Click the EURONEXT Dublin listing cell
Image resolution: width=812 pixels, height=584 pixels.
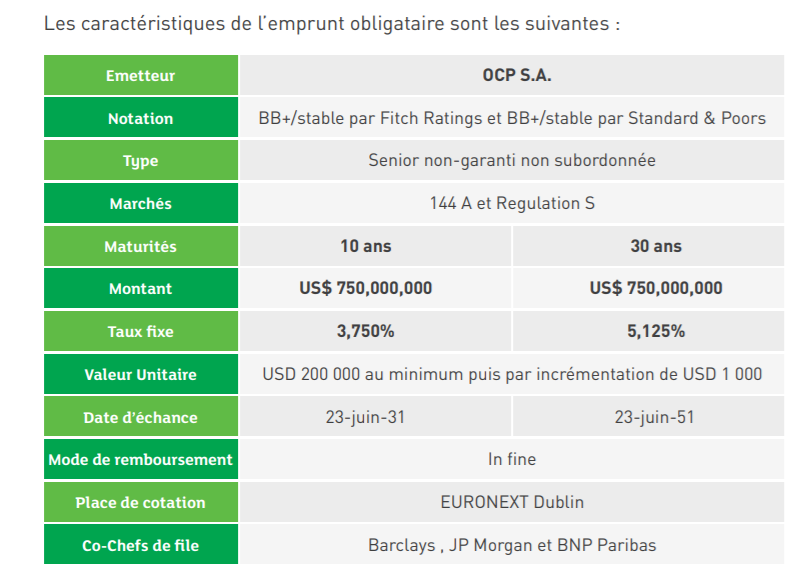coord(511,502)
